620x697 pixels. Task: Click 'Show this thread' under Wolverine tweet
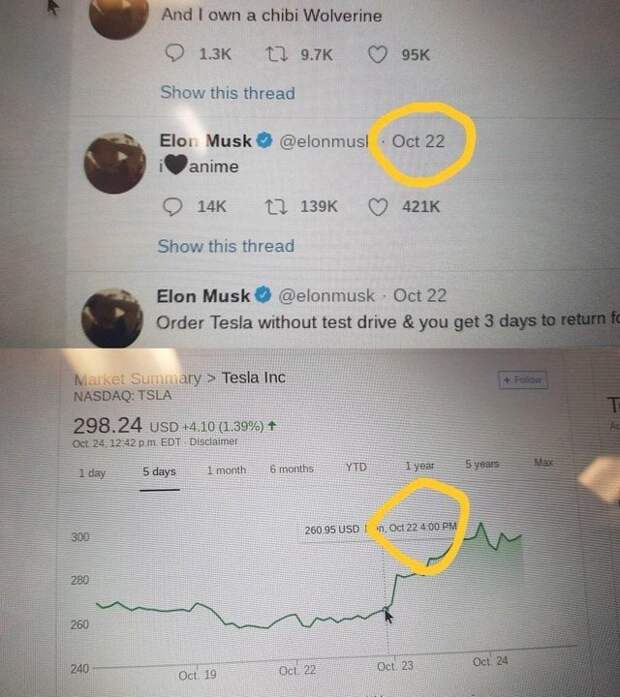pyautogui.click(x=227, y=93)
